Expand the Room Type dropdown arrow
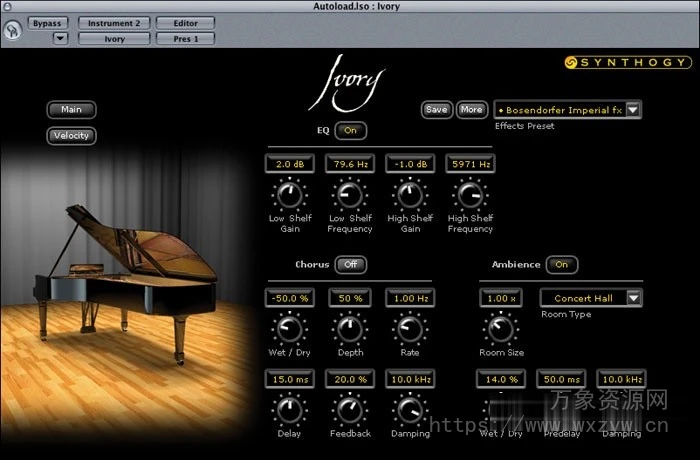 pos(634,298)
